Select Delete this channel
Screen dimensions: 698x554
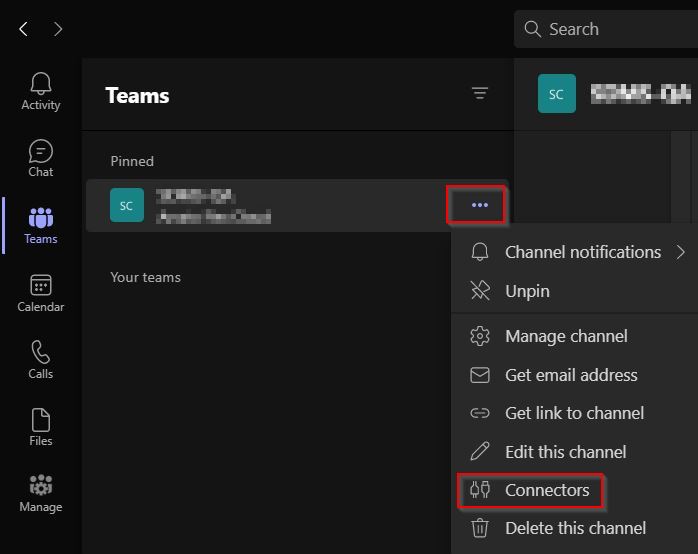(x=574, y=529)
